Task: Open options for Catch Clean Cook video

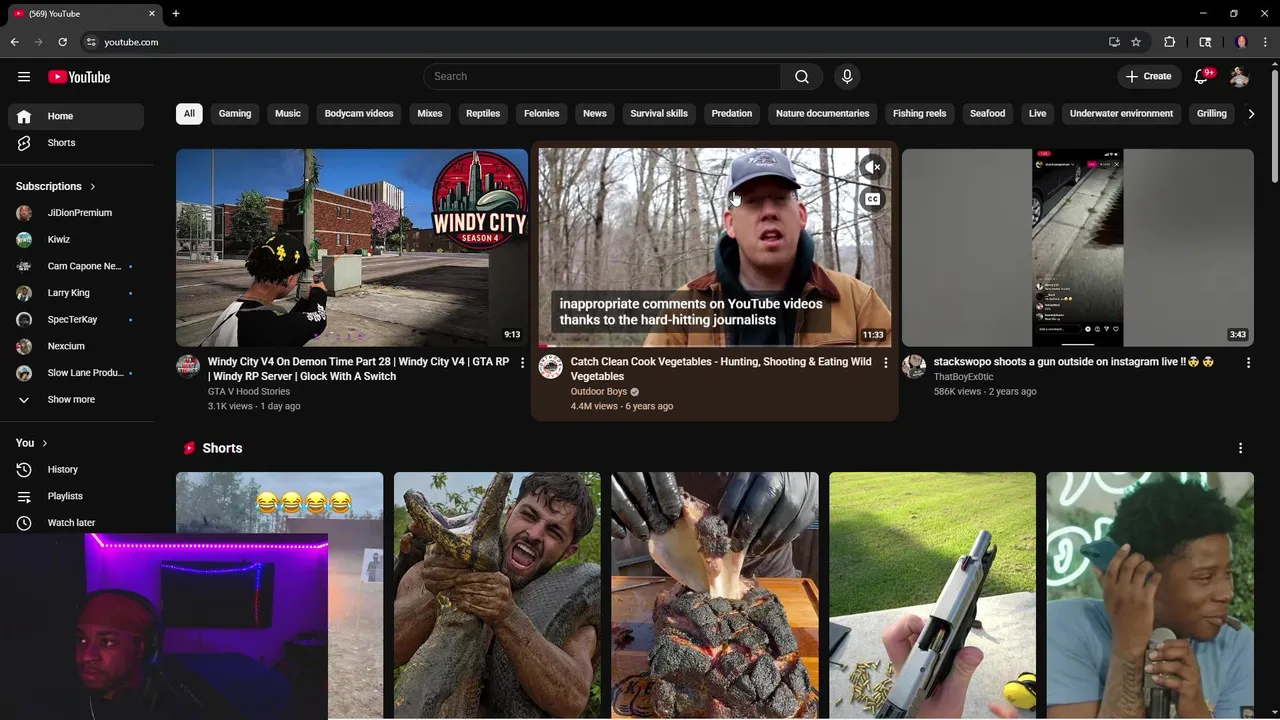Action: 885,363
